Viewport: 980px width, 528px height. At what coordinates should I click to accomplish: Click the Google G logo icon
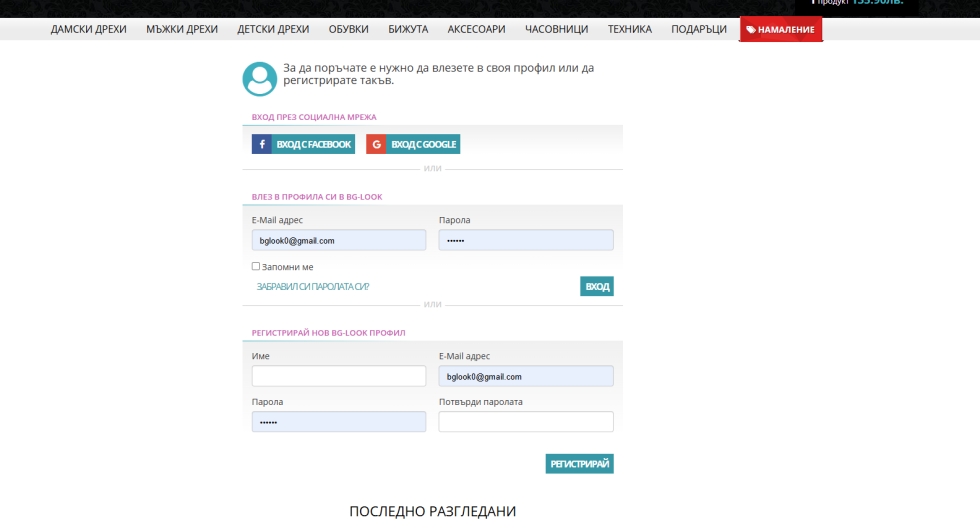[377, 144]
